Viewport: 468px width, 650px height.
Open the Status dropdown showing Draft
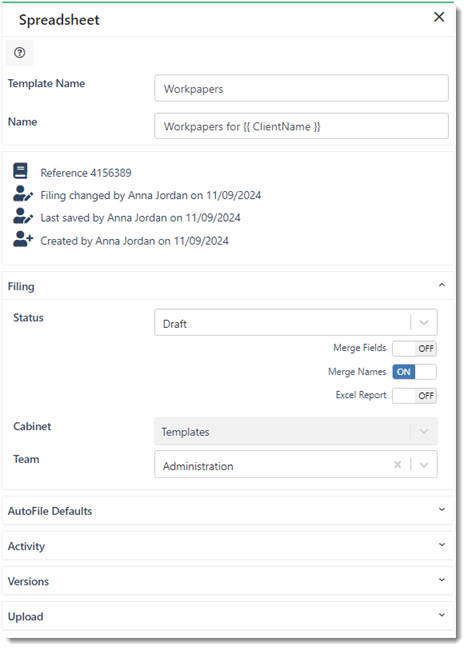296,323
